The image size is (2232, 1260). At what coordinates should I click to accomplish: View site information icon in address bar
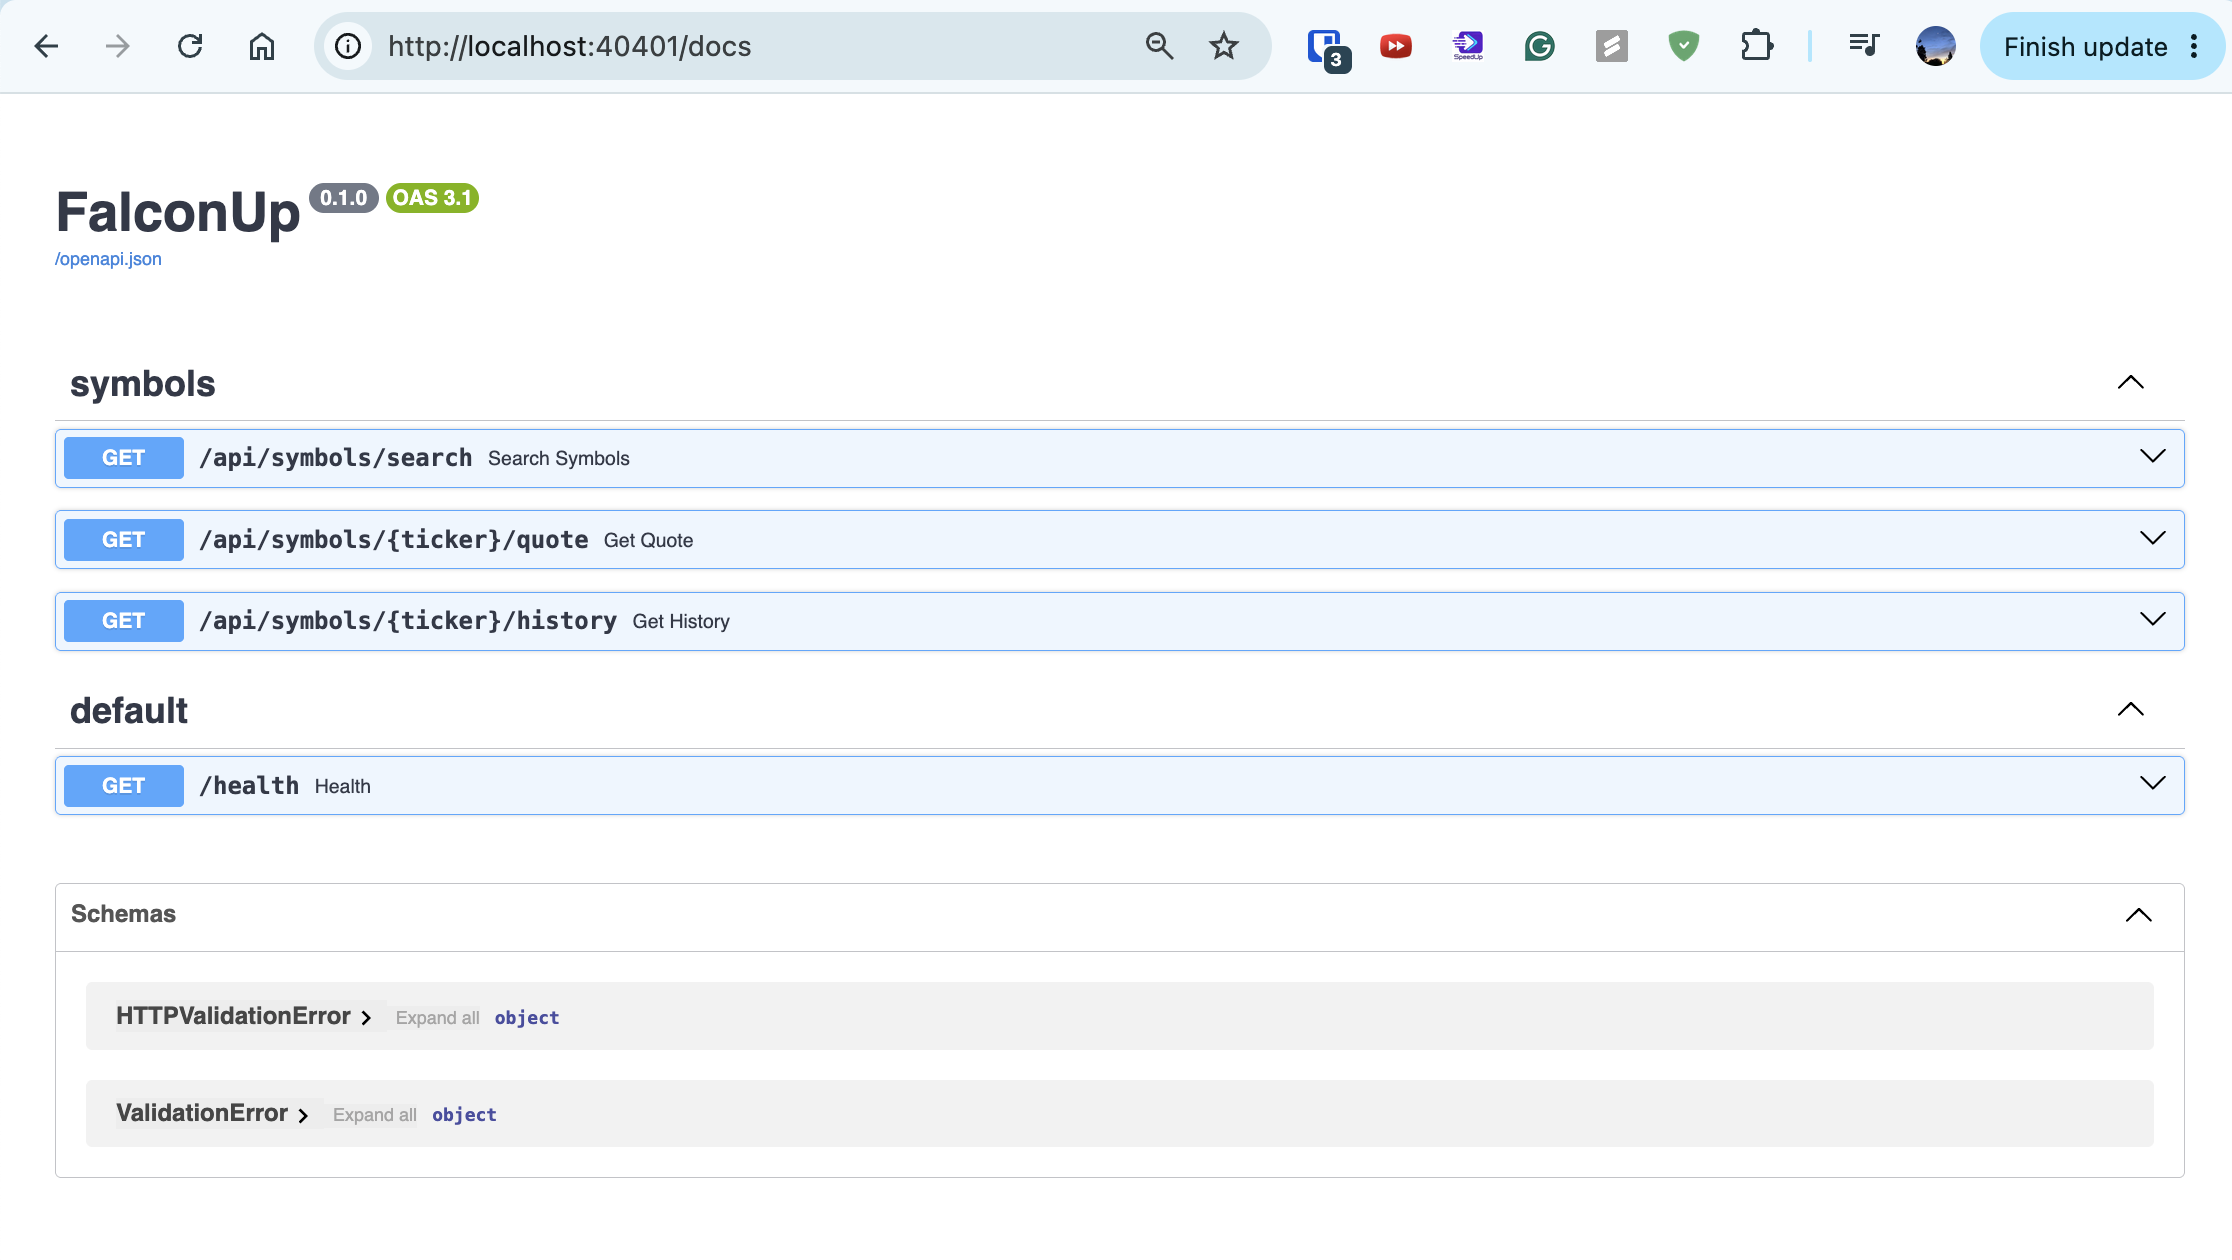click(x=348, y=46)
